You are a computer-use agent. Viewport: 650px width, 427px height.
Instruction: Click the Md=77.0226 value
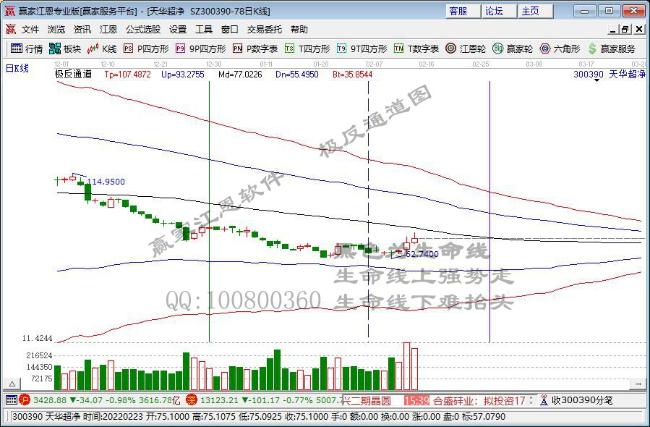coord(240,75)
